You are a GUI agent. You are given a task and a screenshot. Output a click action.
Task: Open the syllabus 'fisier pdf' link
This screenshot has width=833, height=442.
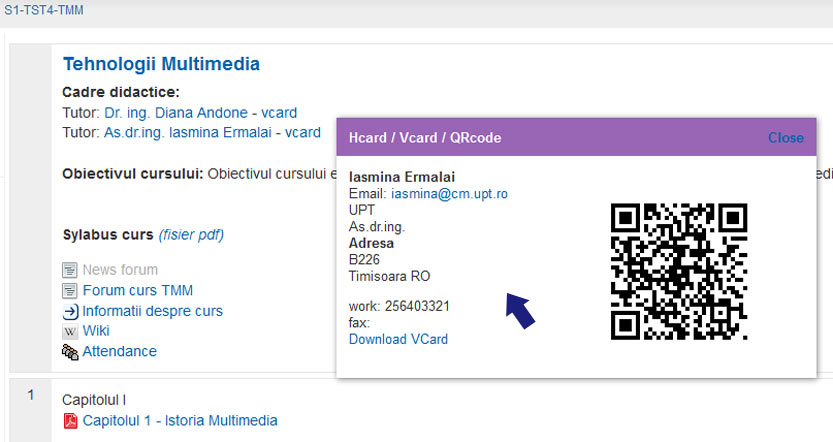point(191,235)
